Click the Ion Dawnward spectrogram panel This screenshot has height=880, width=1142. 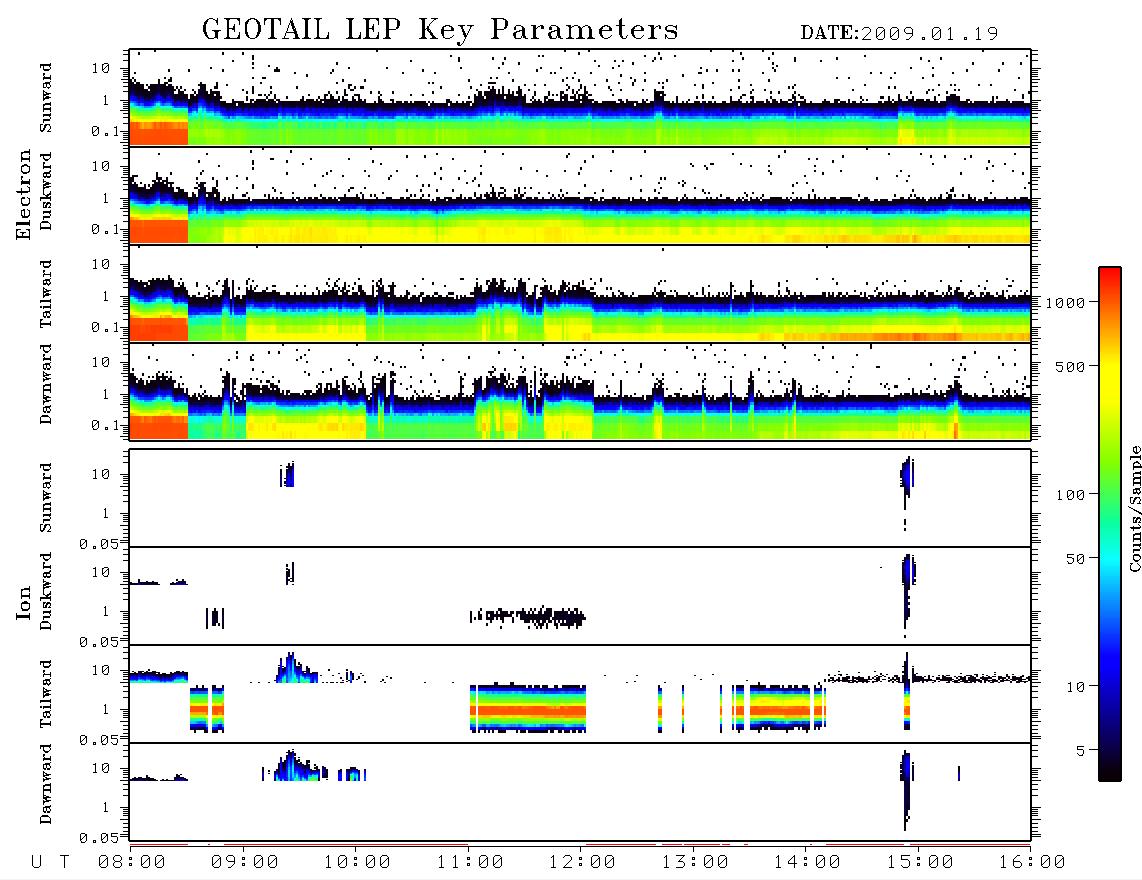click(x=580, y=792)
